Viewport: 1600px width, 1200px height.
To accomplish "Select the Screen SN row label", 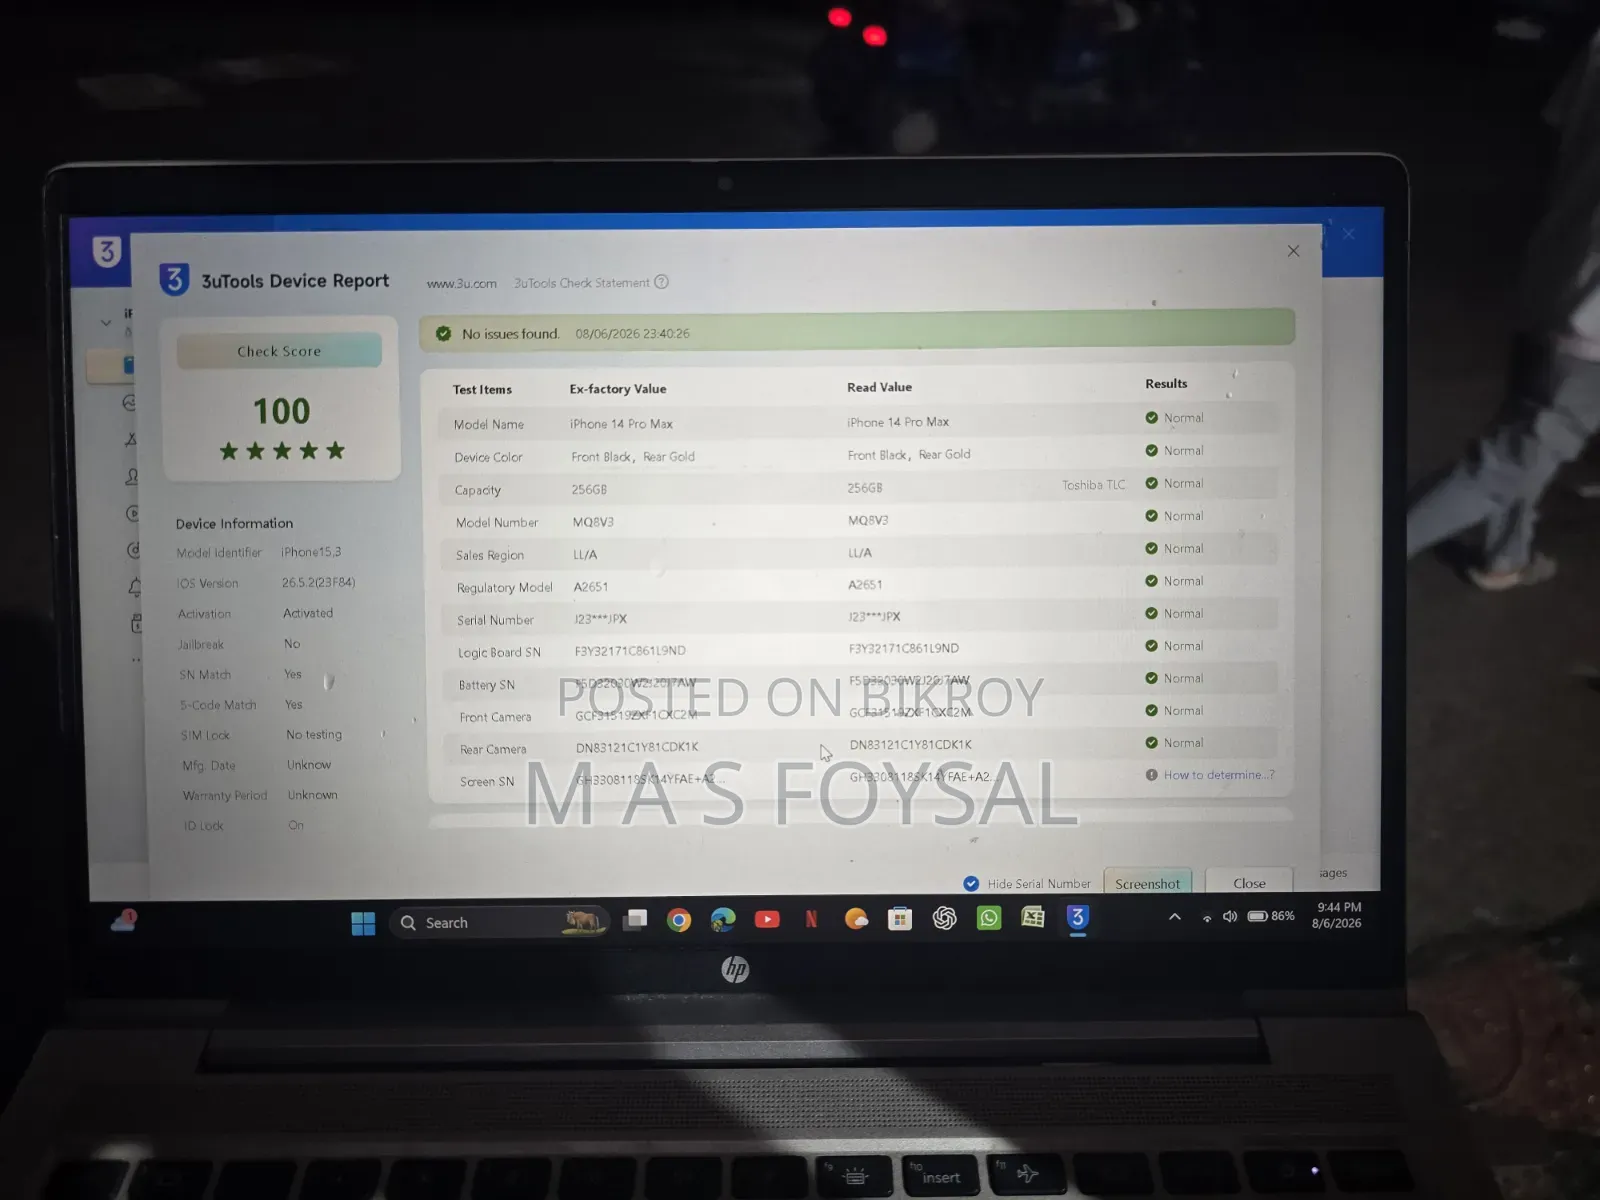I will pyautogui.click(x=487, y=782).
